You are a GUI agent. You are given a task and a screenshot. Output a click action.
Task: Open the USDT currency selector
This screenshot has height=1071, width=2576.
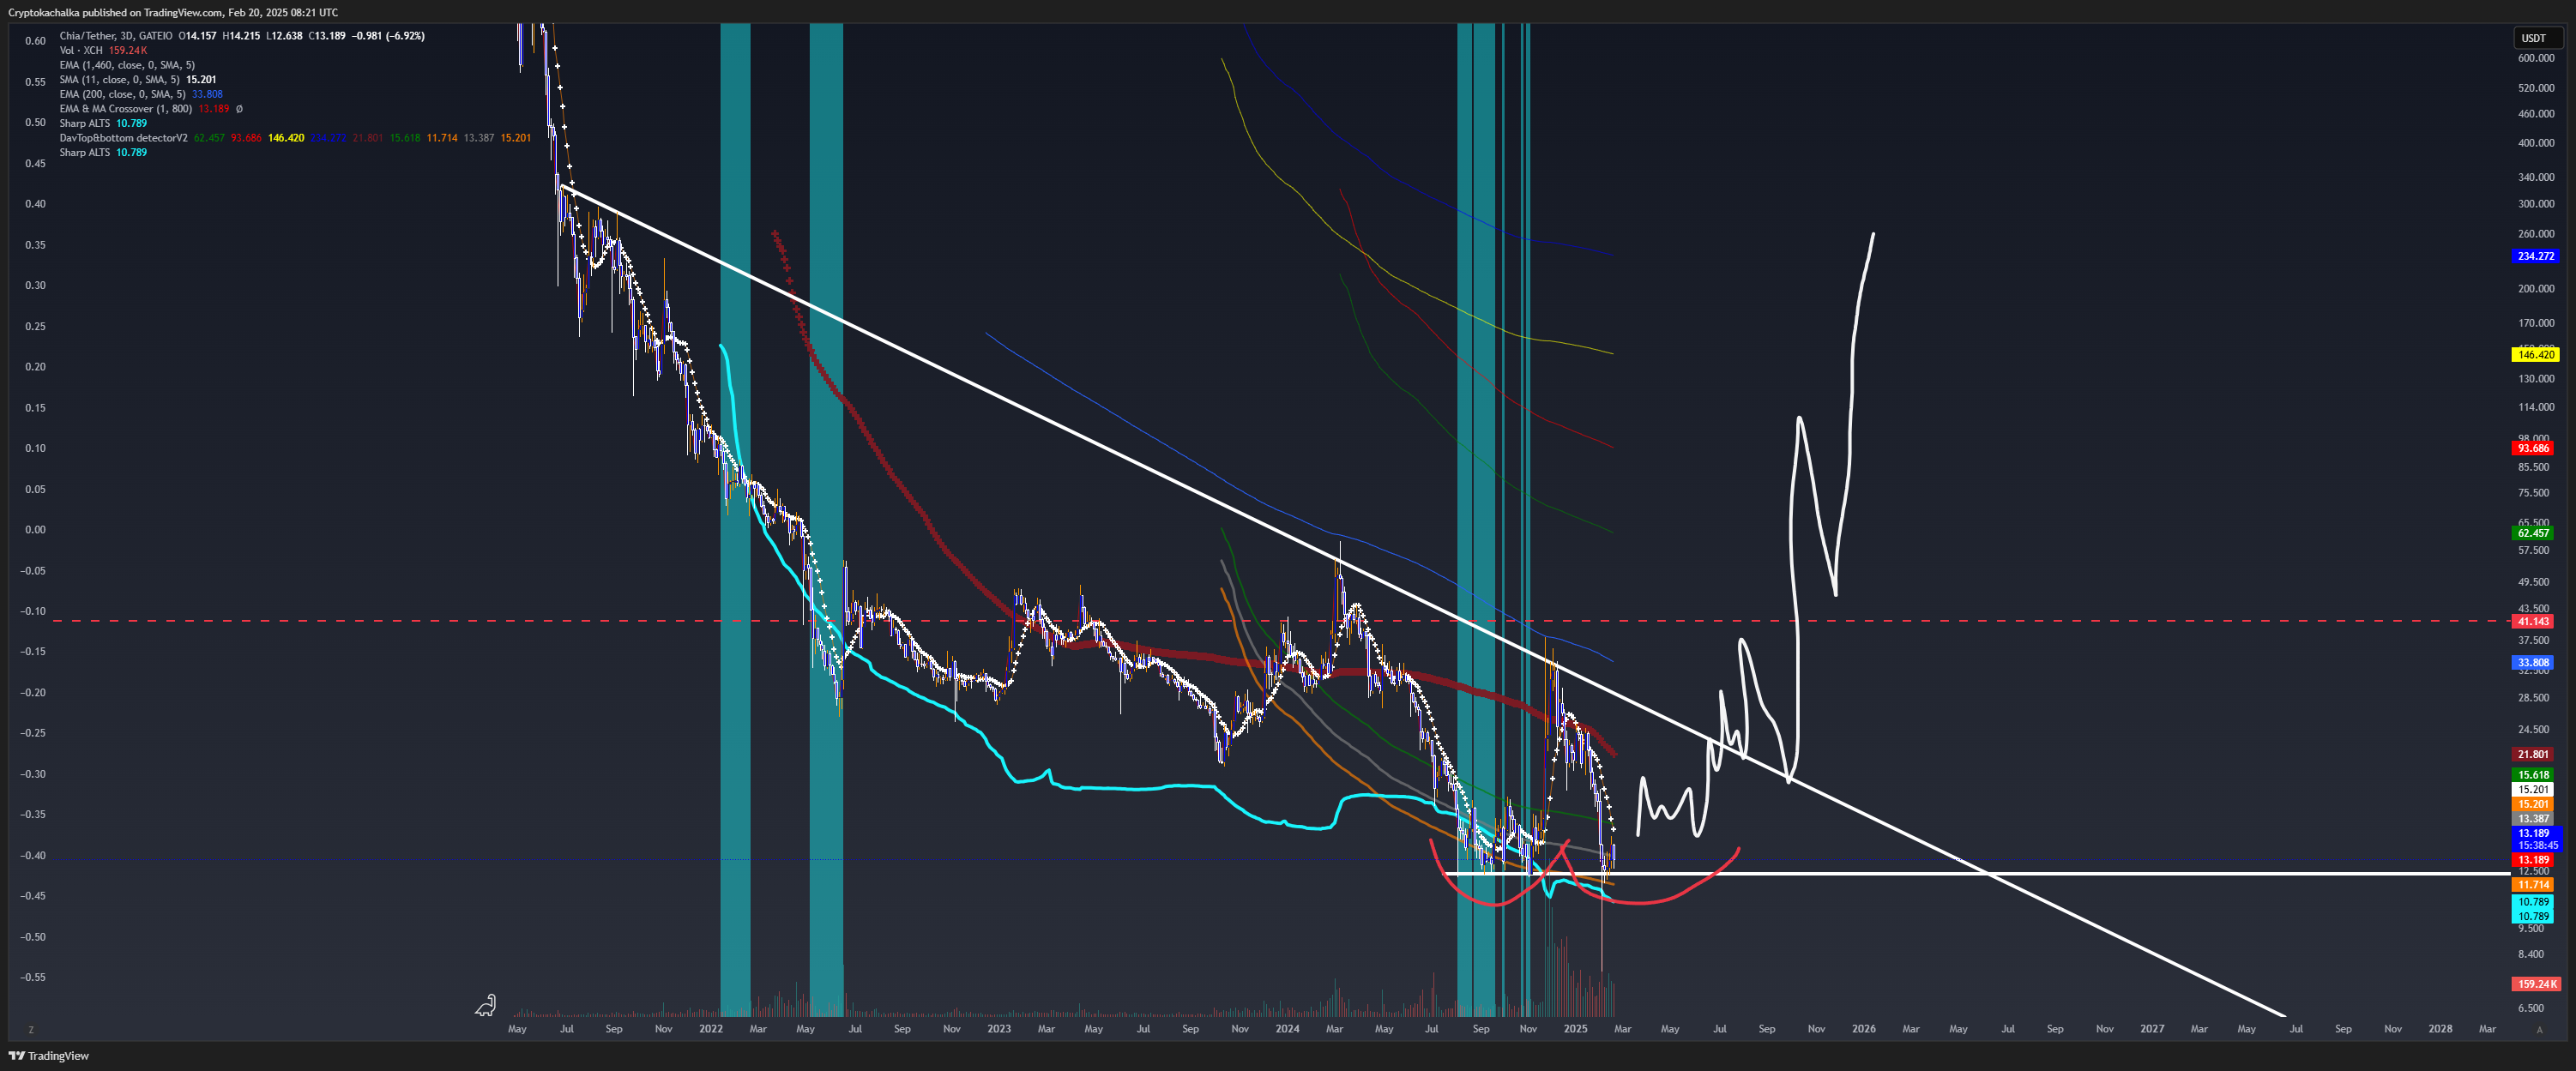click(x=2538, y=38)
